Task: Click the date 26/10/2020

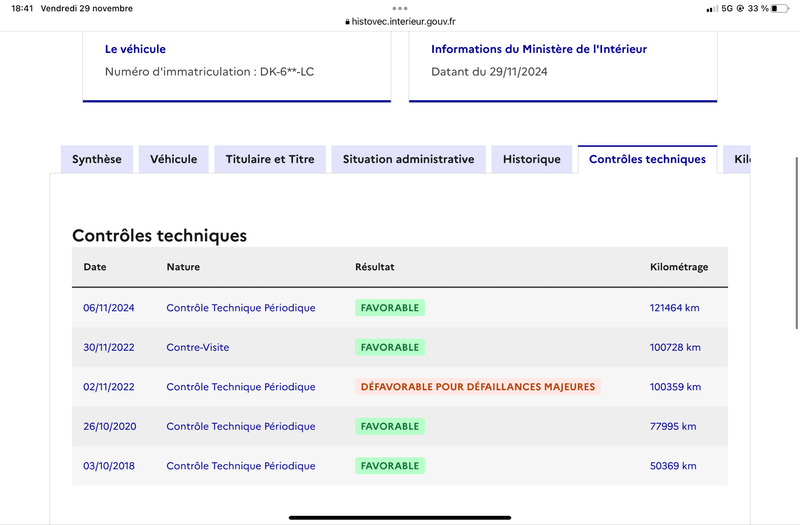Action: click(110, 427)
